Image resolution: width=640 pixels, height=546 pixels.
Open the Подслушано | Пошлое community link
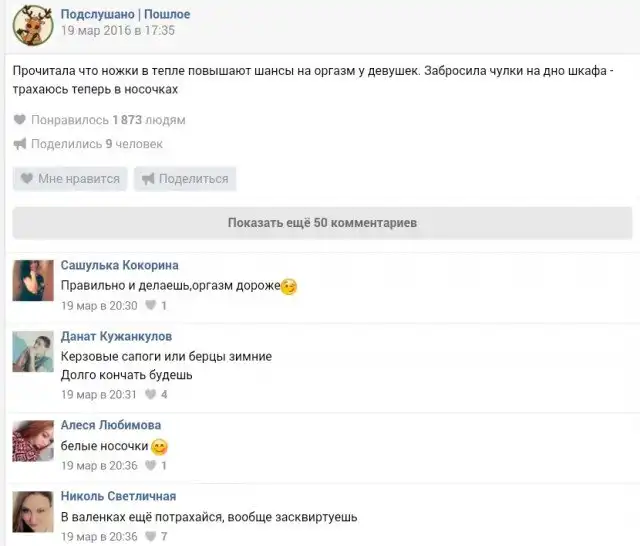click(125, 14)
